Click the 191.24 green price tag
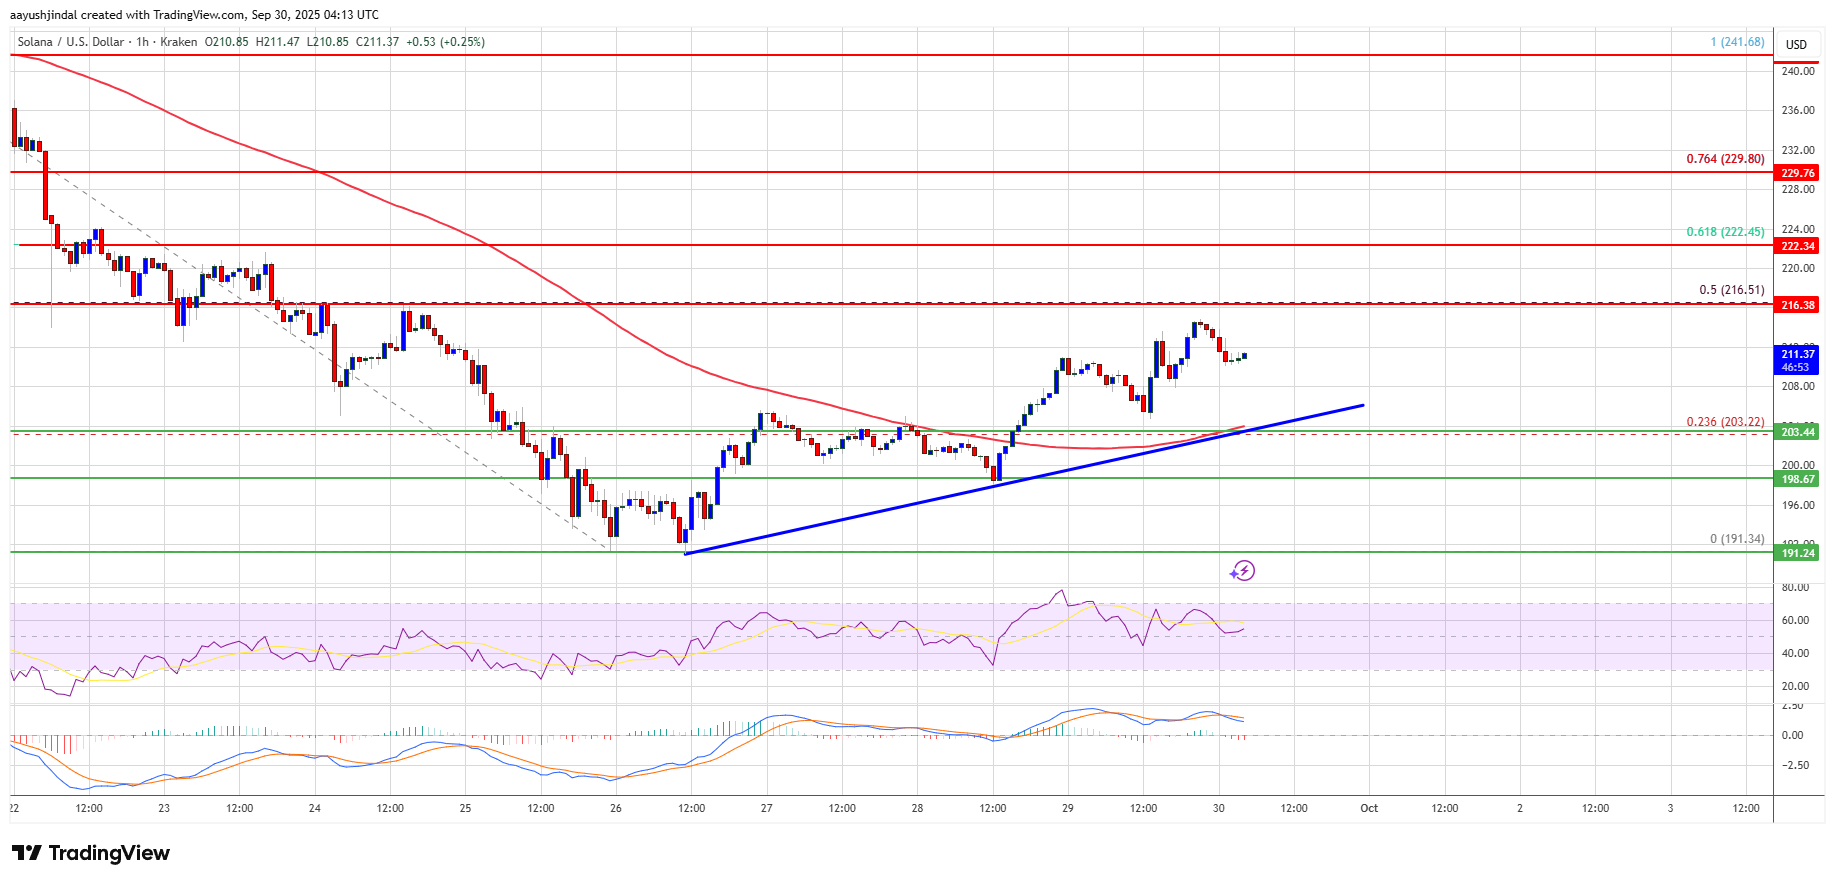The height and width of the screenshot is (883, 1835). [x=1798, y=553]
